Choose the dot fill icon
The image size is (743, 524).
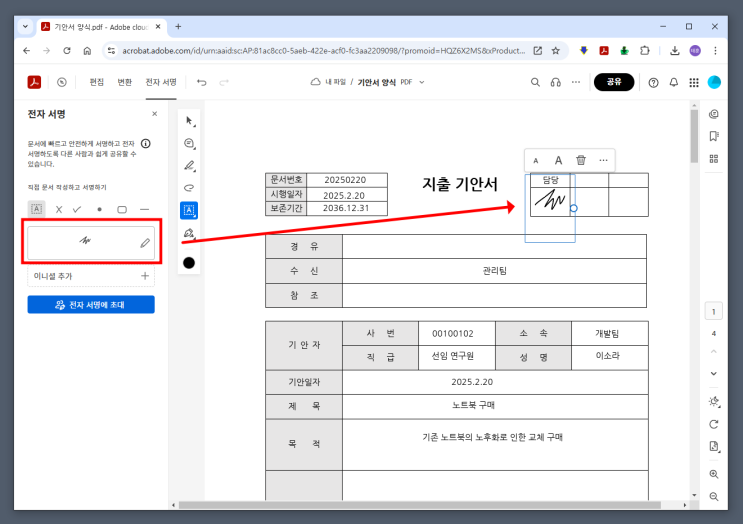[x=100, y=209]
